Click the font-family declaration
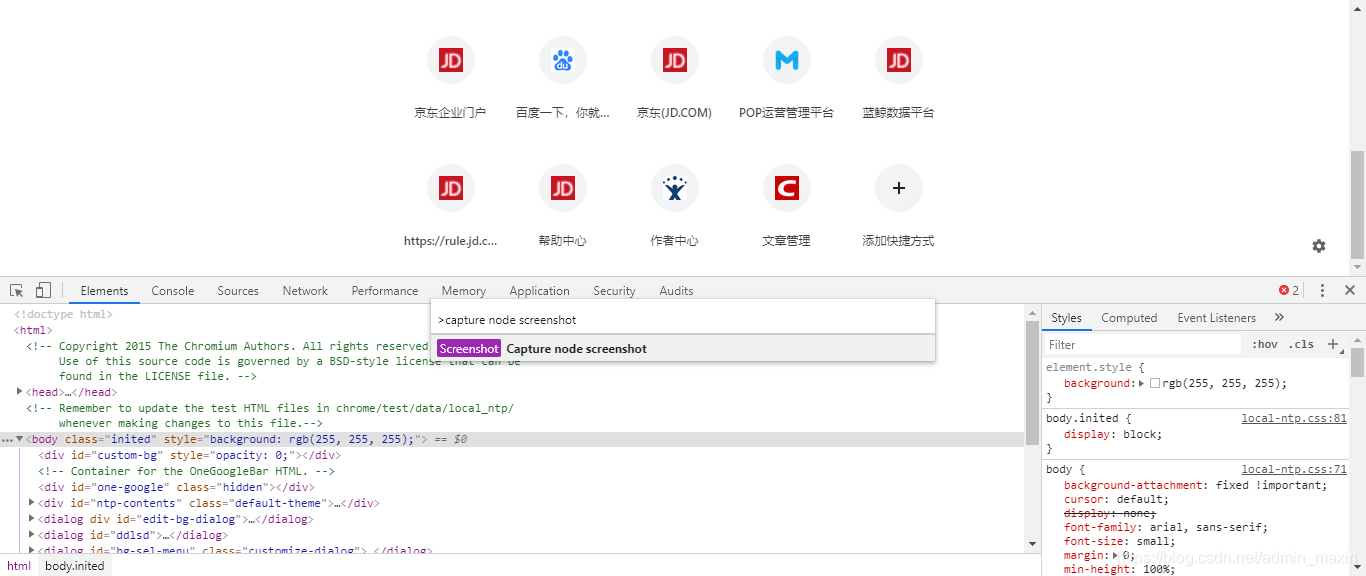Image resolution: width=1366 pixels, height=576 pixels. 1166,527
